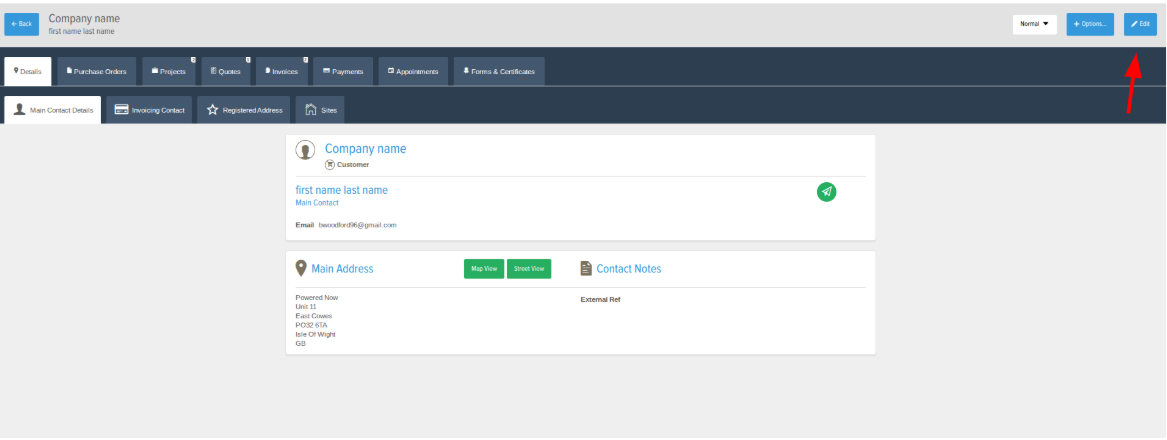Click the email bwoodford96@gmail.com
This screenshot has height=440, width=1167.
357,225
